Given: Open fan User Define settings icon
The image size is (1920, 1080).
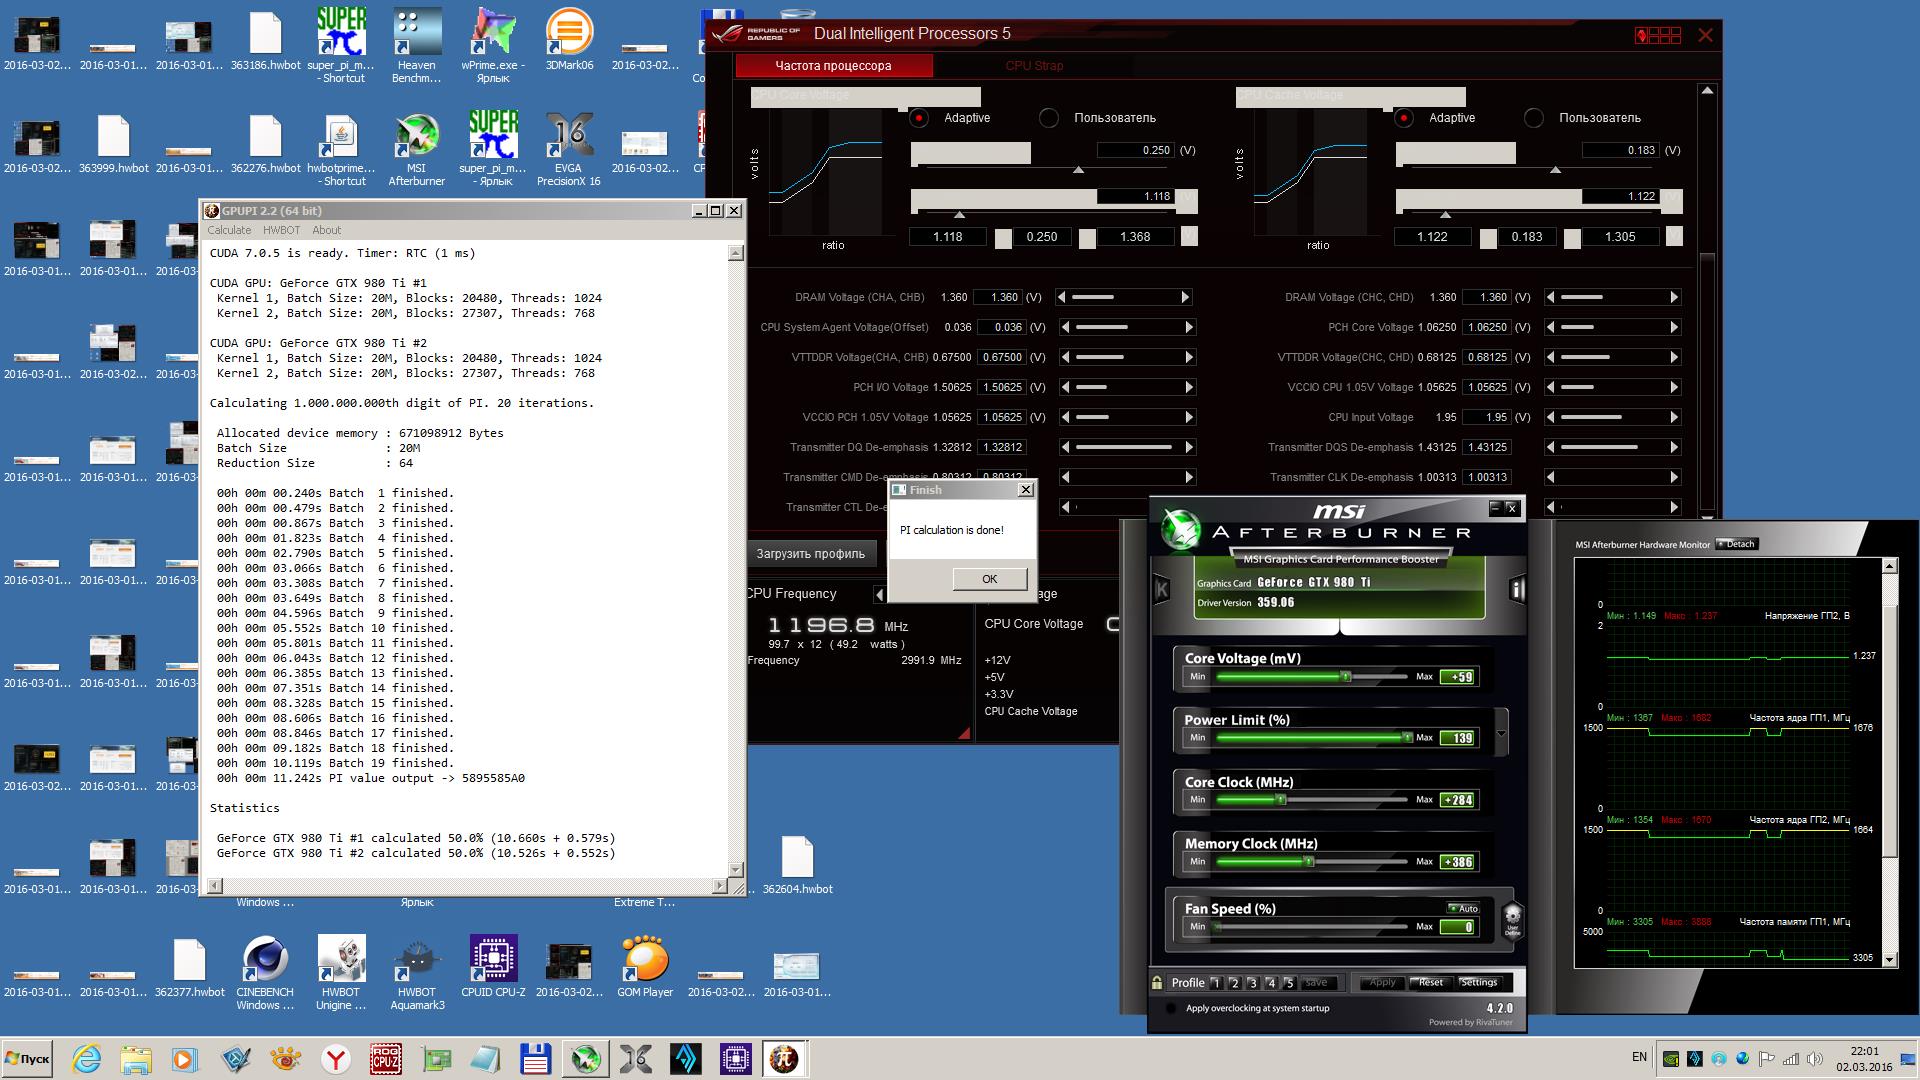Looking at the screenshot, I should [1512, 919].
